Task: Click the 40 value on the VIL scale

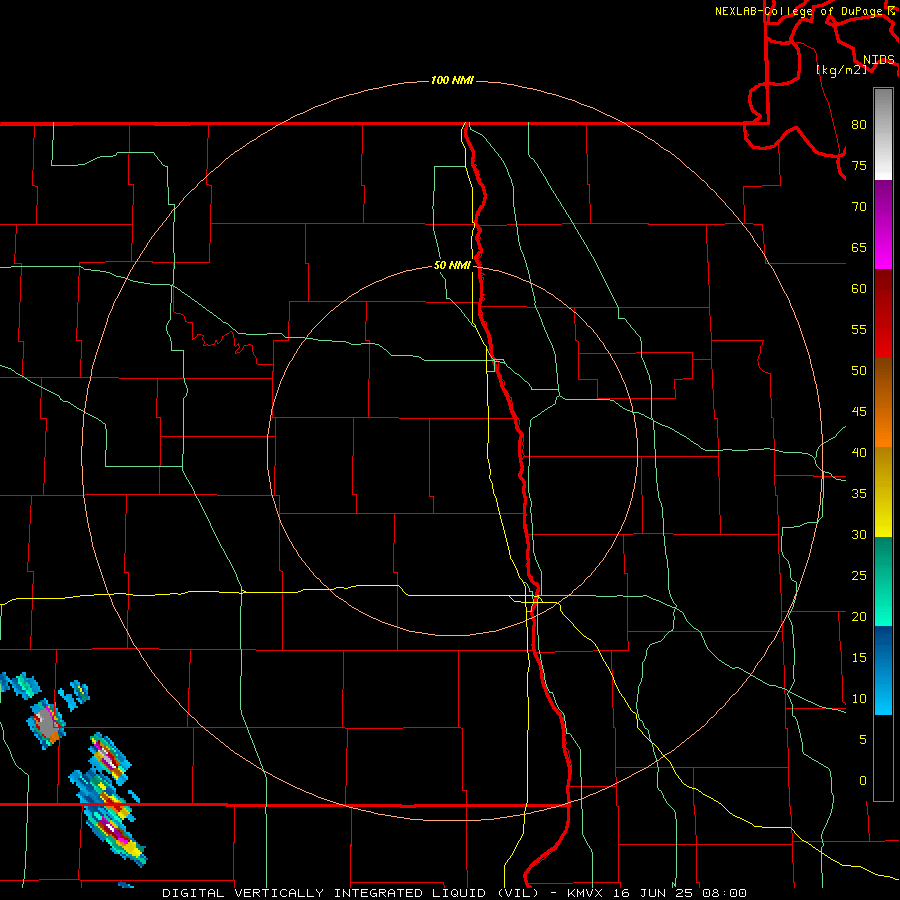Action: pyautogui.click(x=859, y=452)
